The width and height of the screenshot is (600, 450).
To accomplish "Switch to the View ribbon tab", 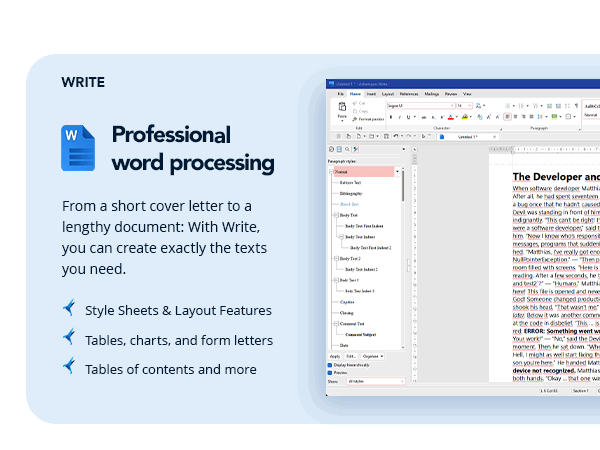I will pos(467,94).
